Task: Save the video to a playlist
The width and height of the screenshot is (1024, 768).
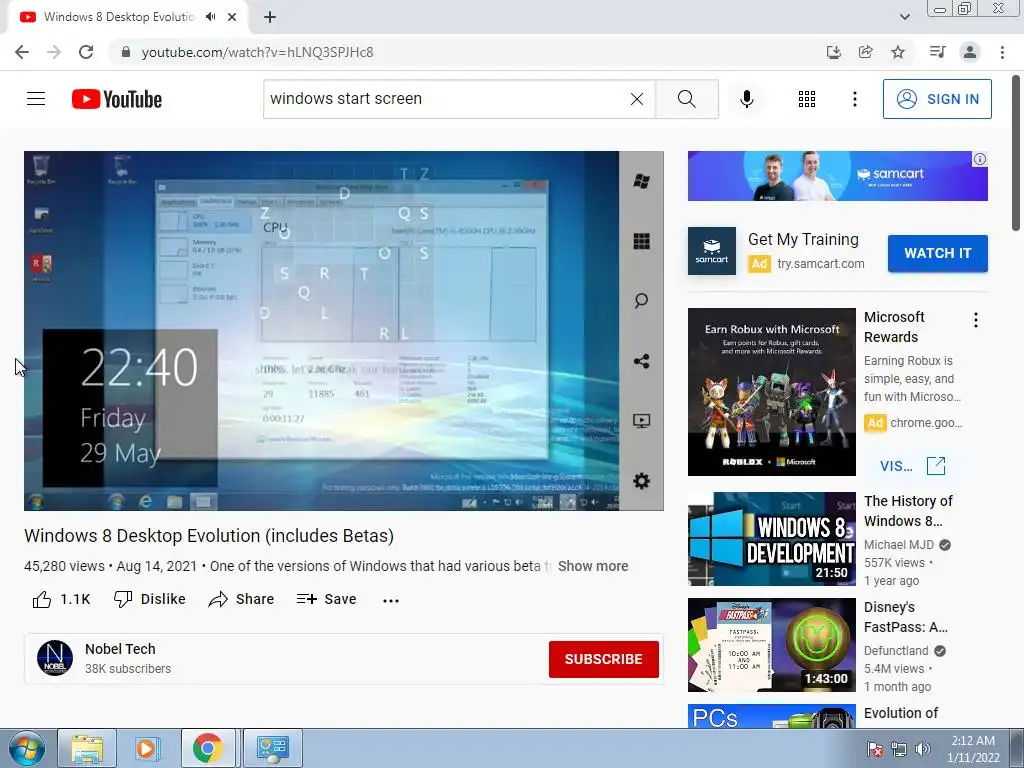Action: pyautogui.click(x=326, y=599)
